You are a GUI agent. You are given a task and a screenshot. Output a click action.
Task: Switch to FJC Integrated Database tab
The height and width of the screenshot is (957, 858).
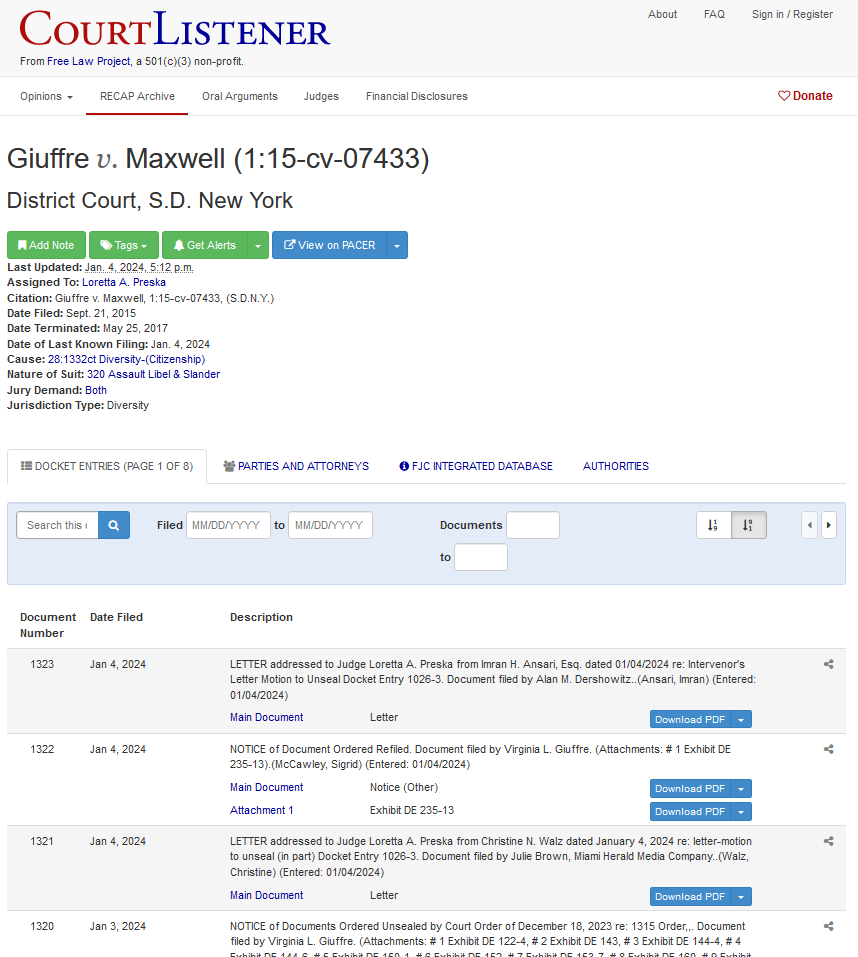476,466
